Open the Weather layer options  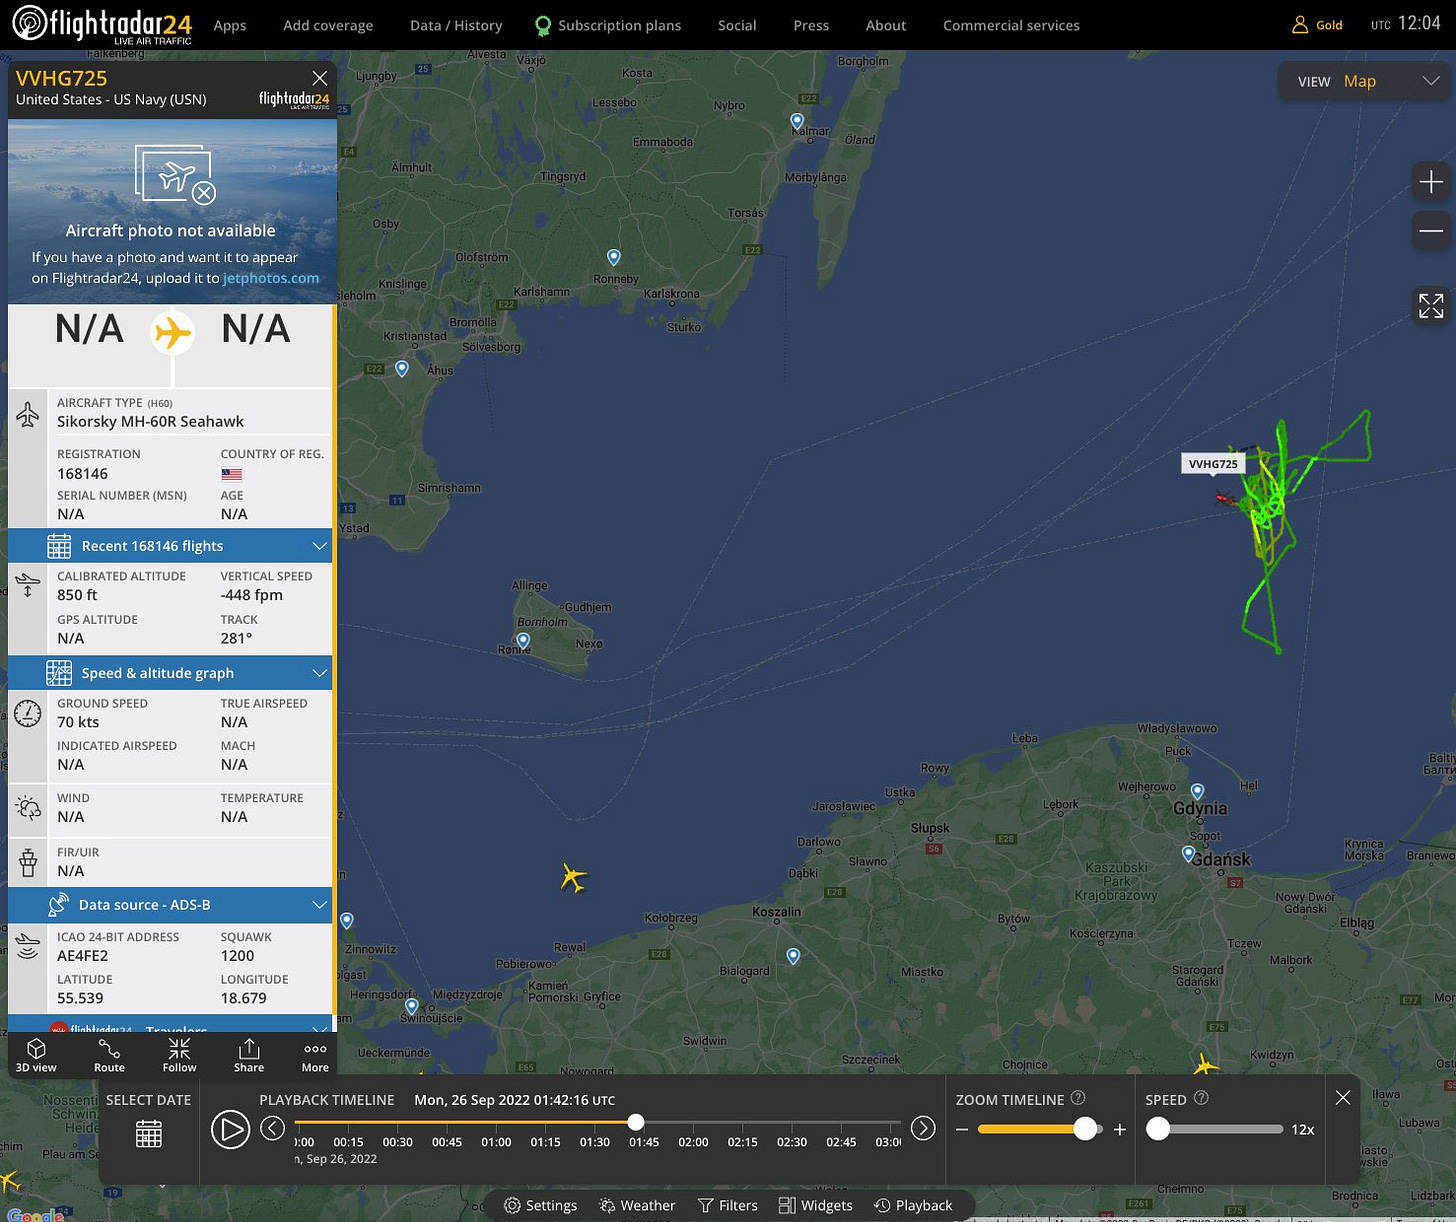click(x=636, y=1205)
